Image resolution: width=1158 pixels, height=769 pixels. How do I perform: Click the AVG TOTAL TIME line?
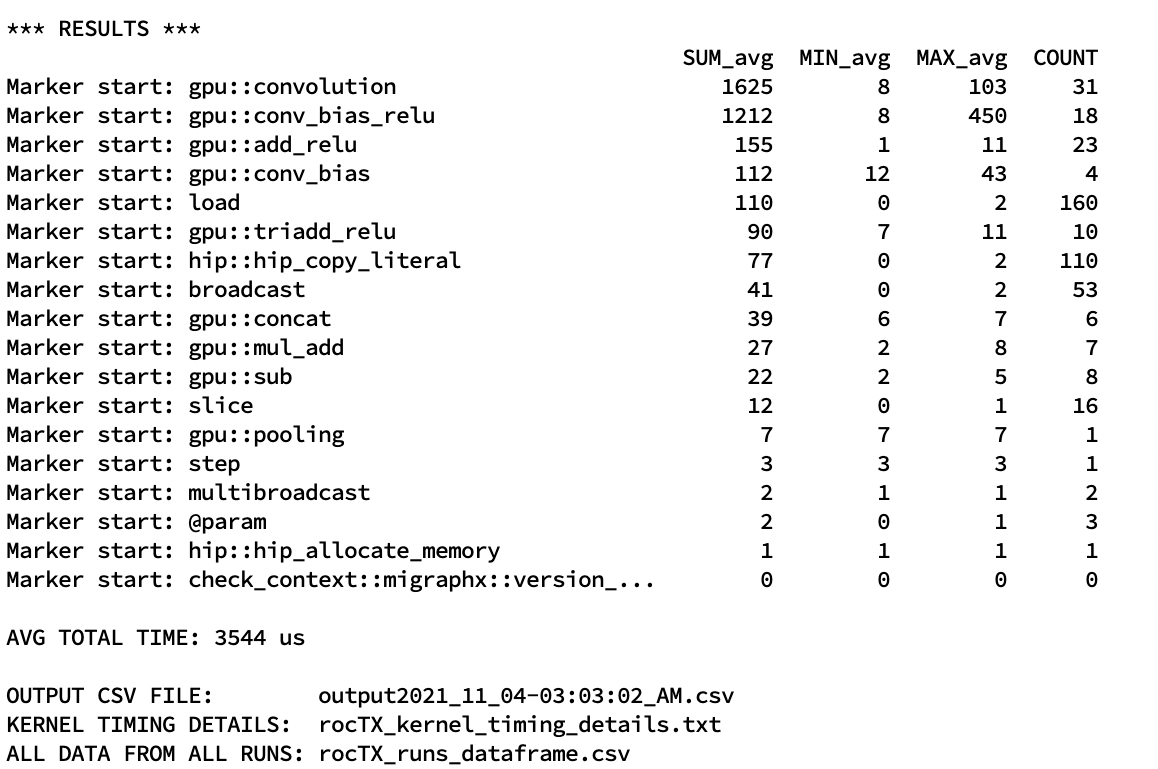[x=156, y=638]
